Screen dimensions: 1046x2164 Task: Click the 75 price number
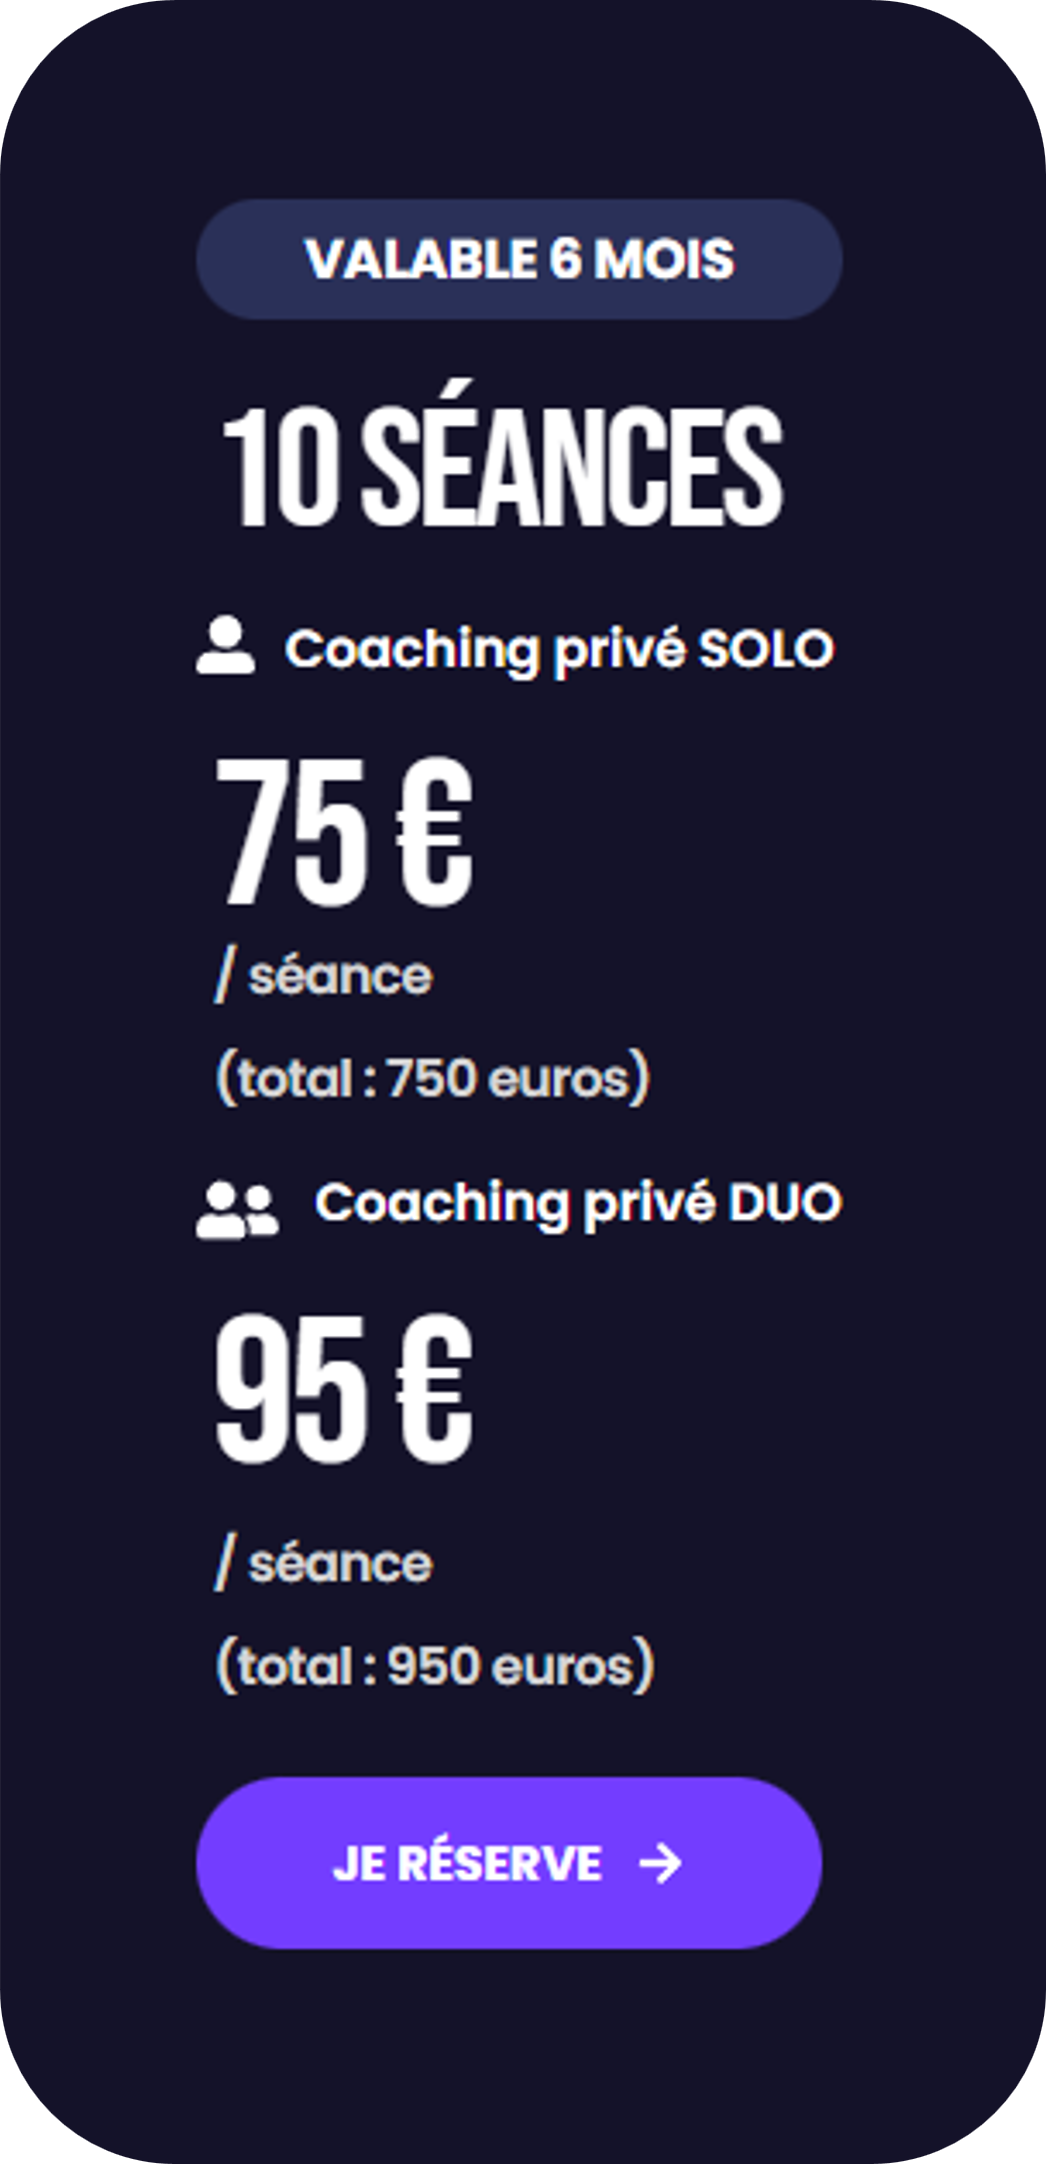(291, 832)
